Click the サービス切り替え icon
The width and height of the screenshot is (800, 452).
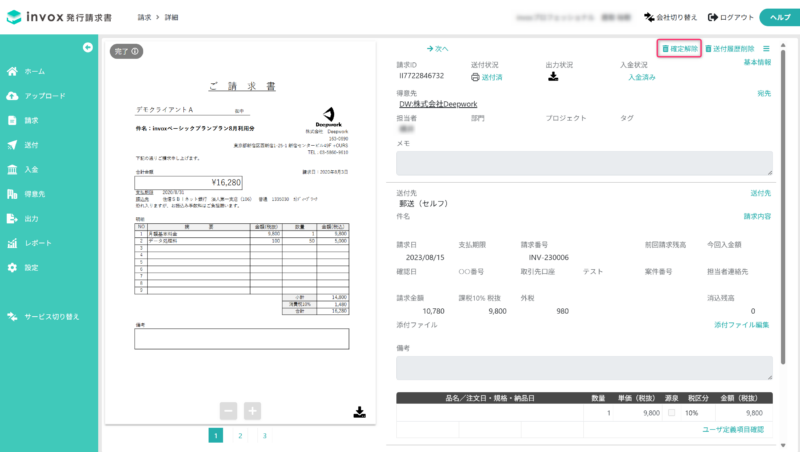pos(12,316)
